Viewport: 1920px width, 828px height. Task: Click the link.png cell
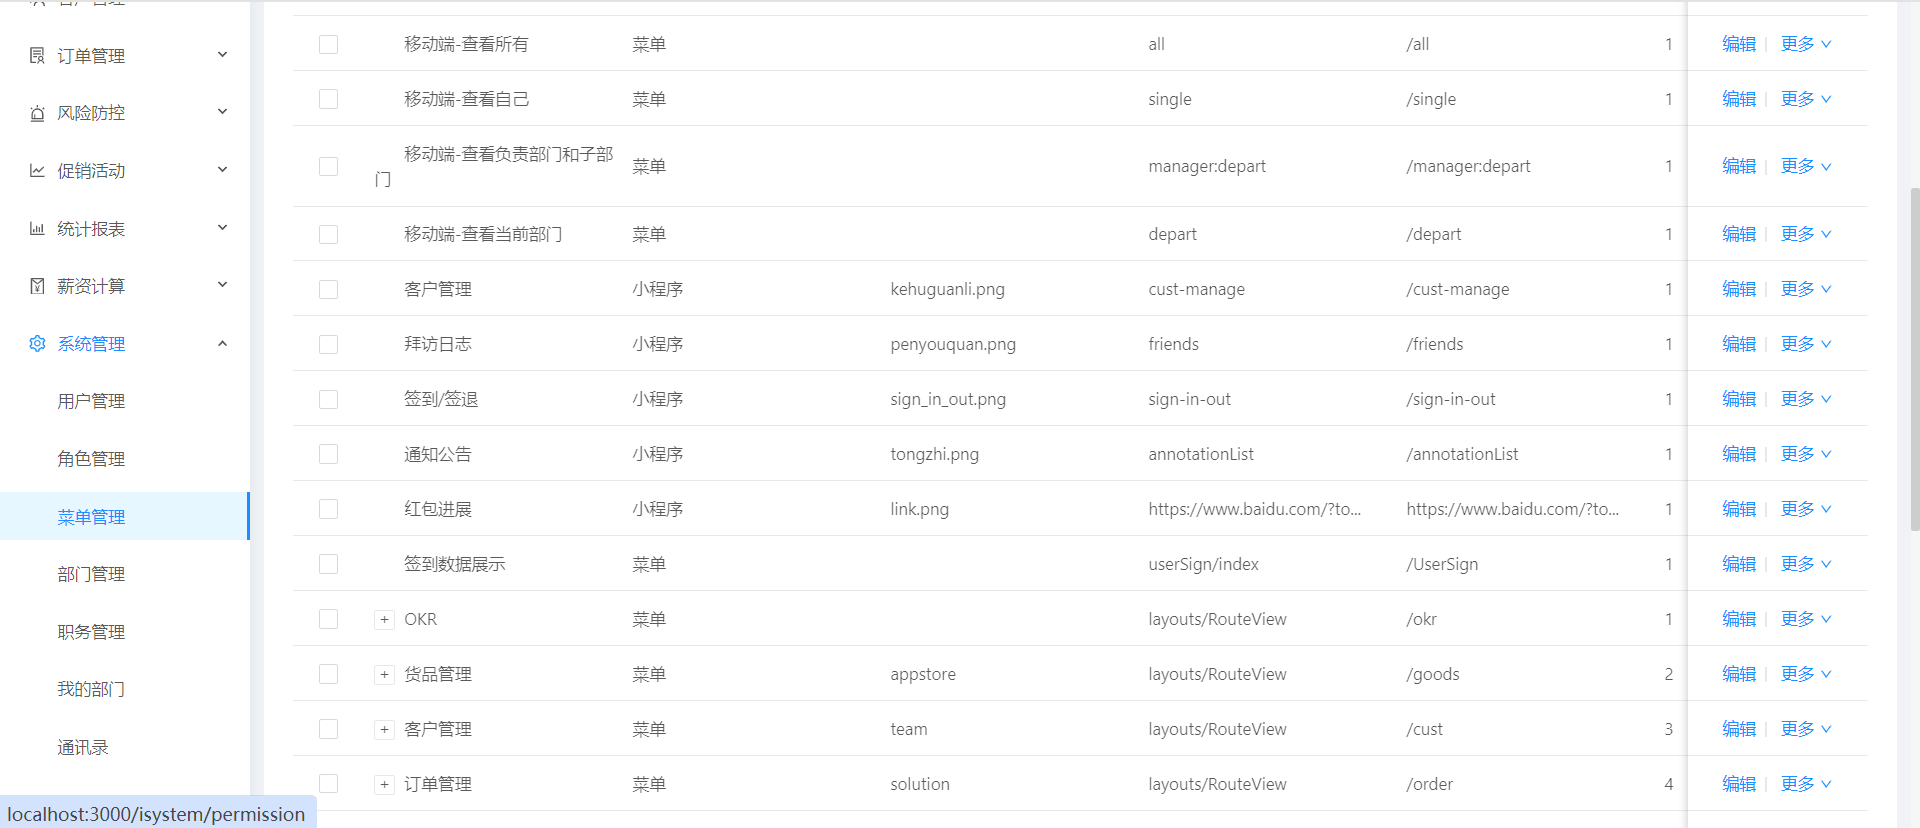tap(919, 509)
